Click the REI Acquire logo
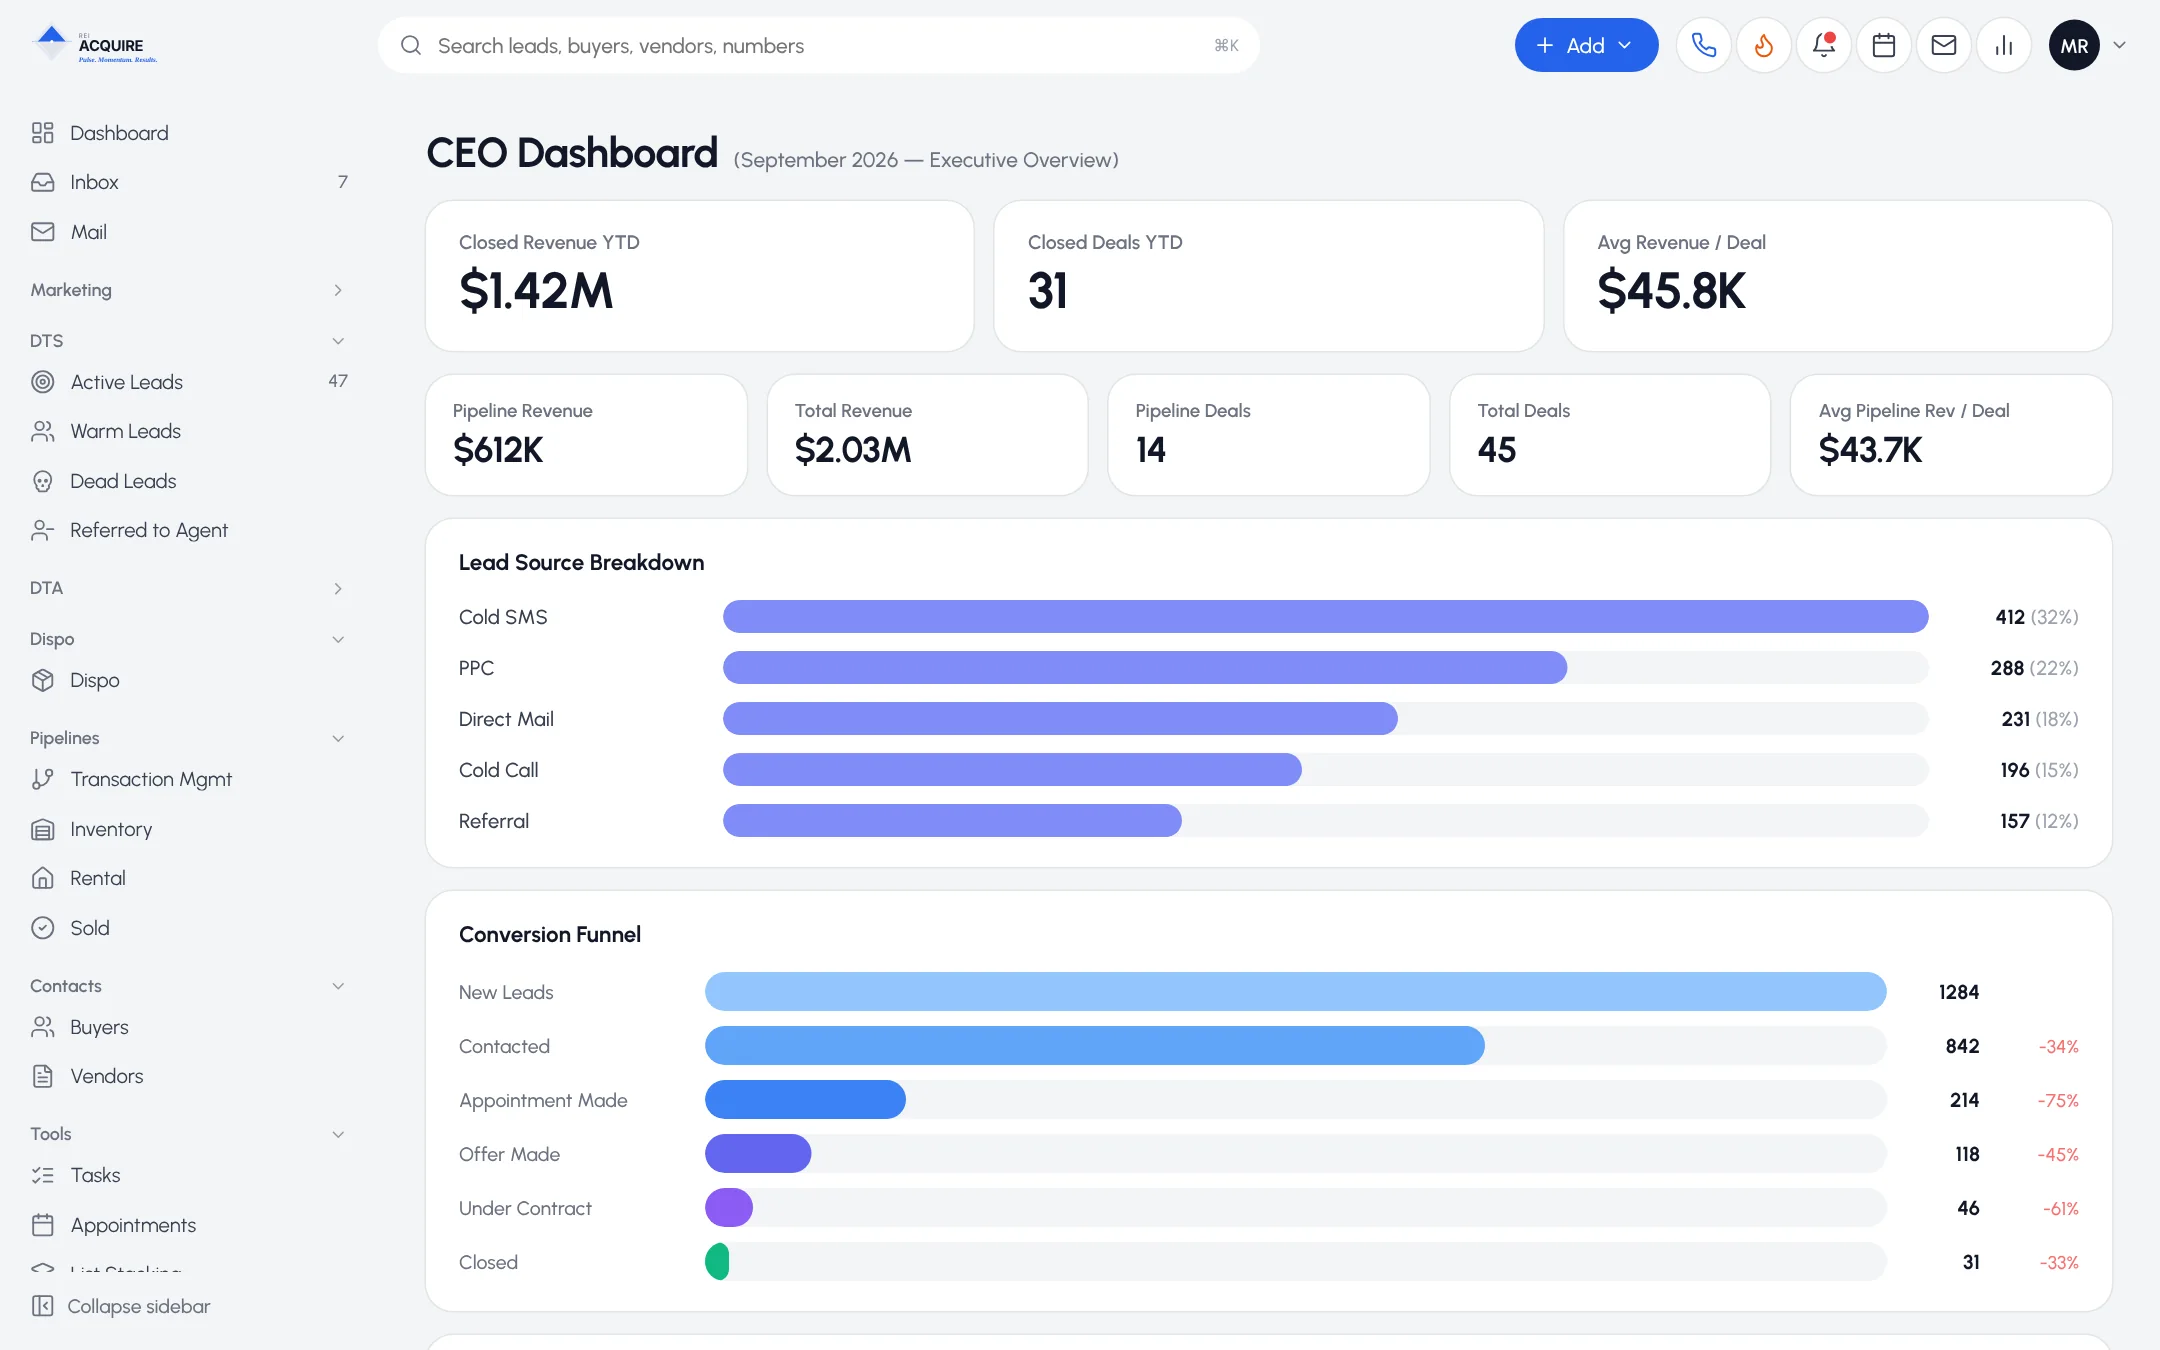 [x=94, y=45]
